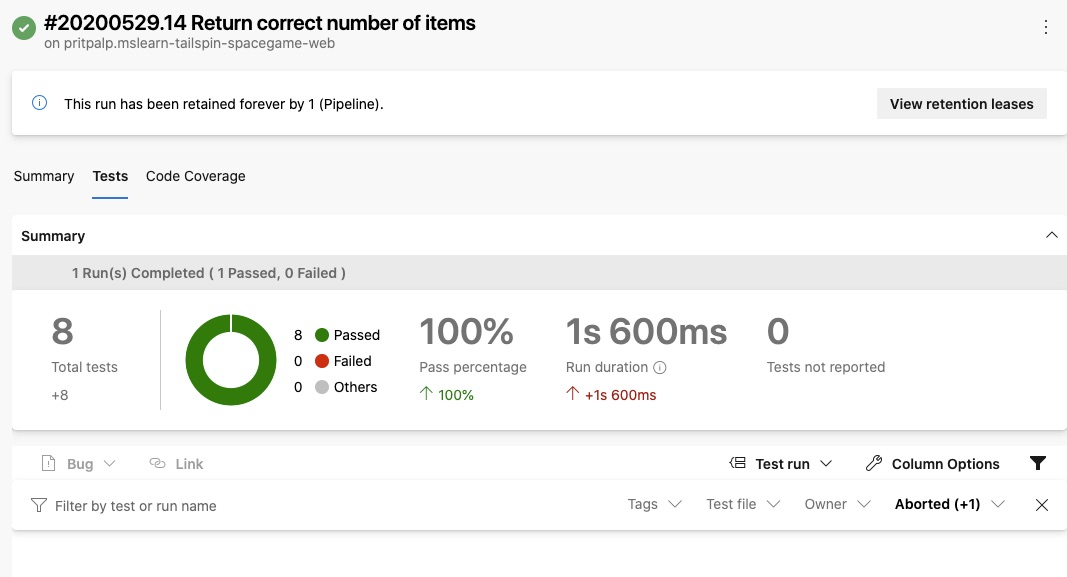Expand the Owner filter dropdown
Viewport: 1067px width, 577px height.
point(838,504)
